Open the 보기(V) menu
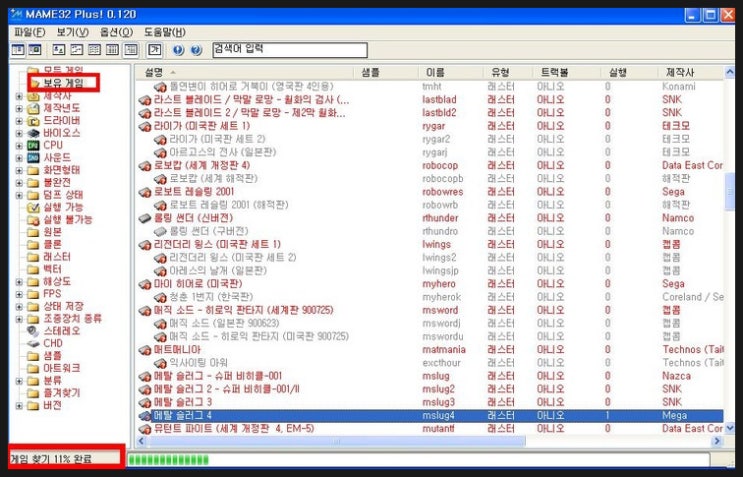The image size is (743, 477). 72,32
